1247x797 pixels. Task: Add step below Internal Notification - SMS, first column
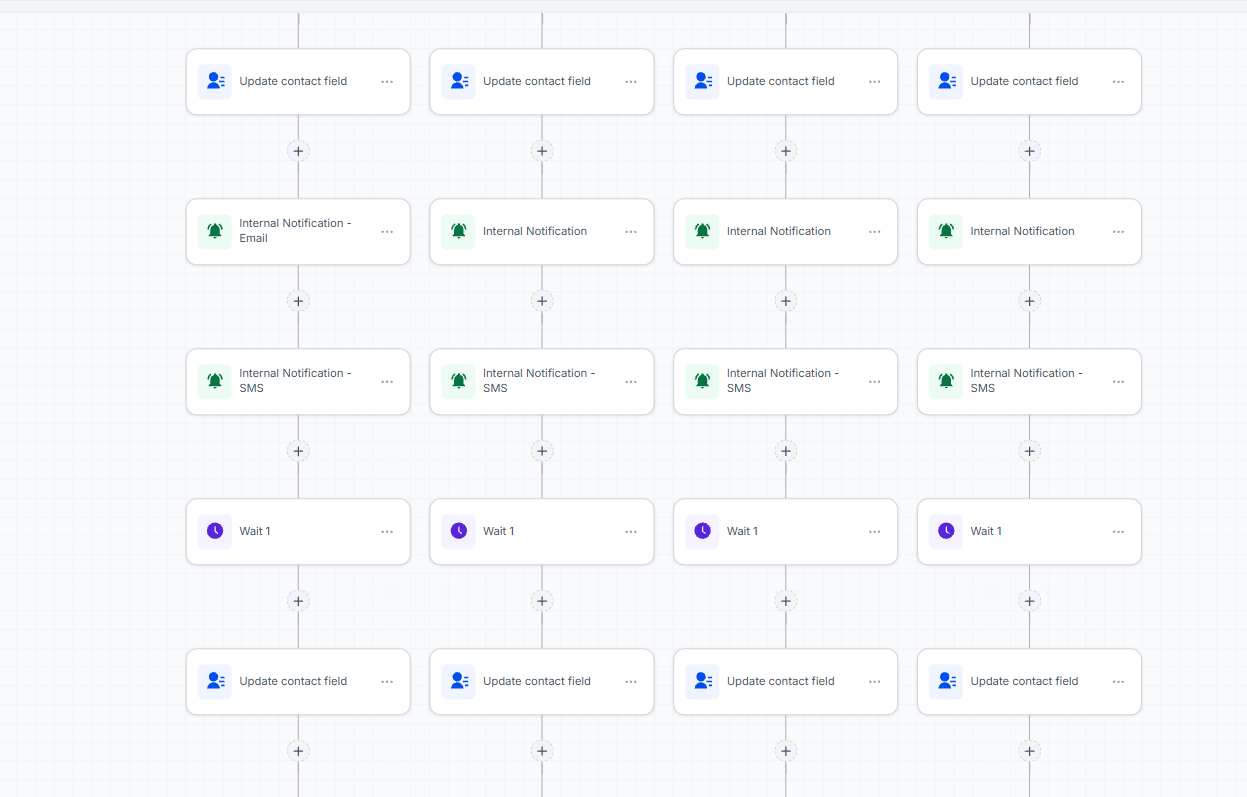click(298, 451)
